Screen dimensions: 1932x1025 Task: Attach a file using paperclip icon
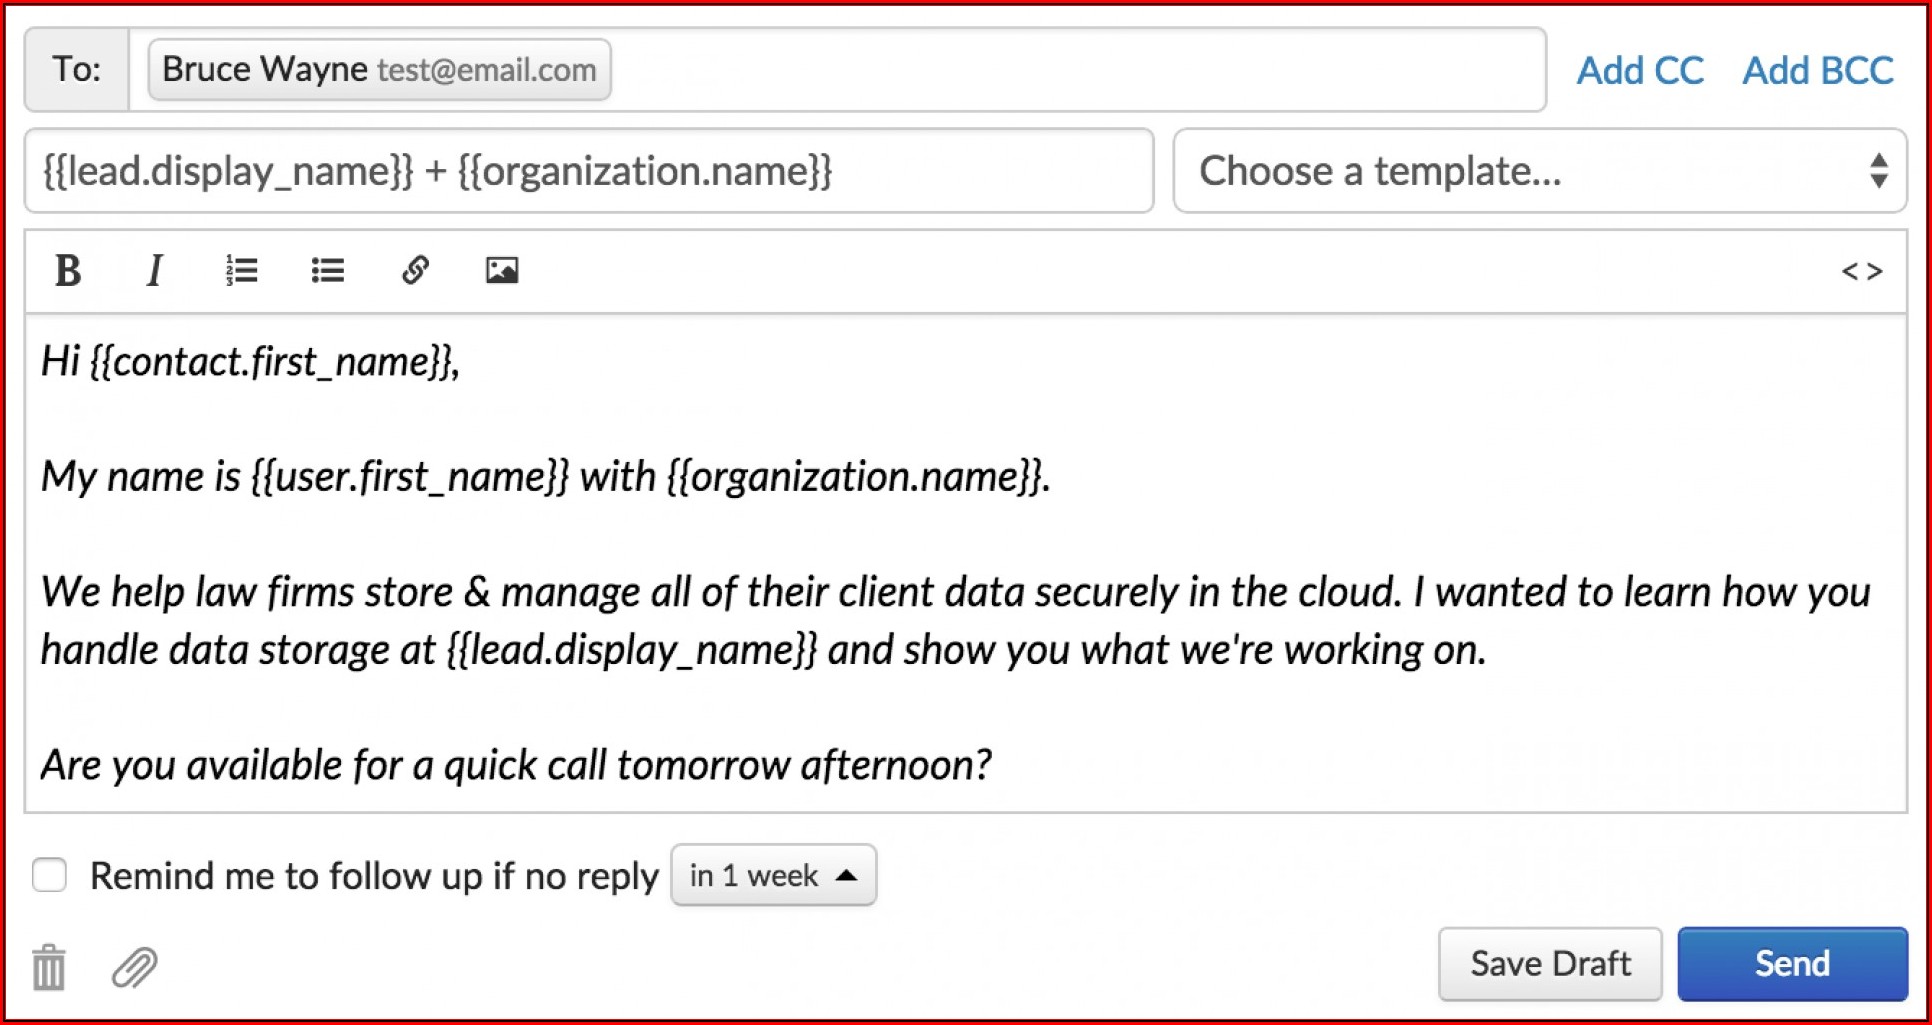coord(134,967)
